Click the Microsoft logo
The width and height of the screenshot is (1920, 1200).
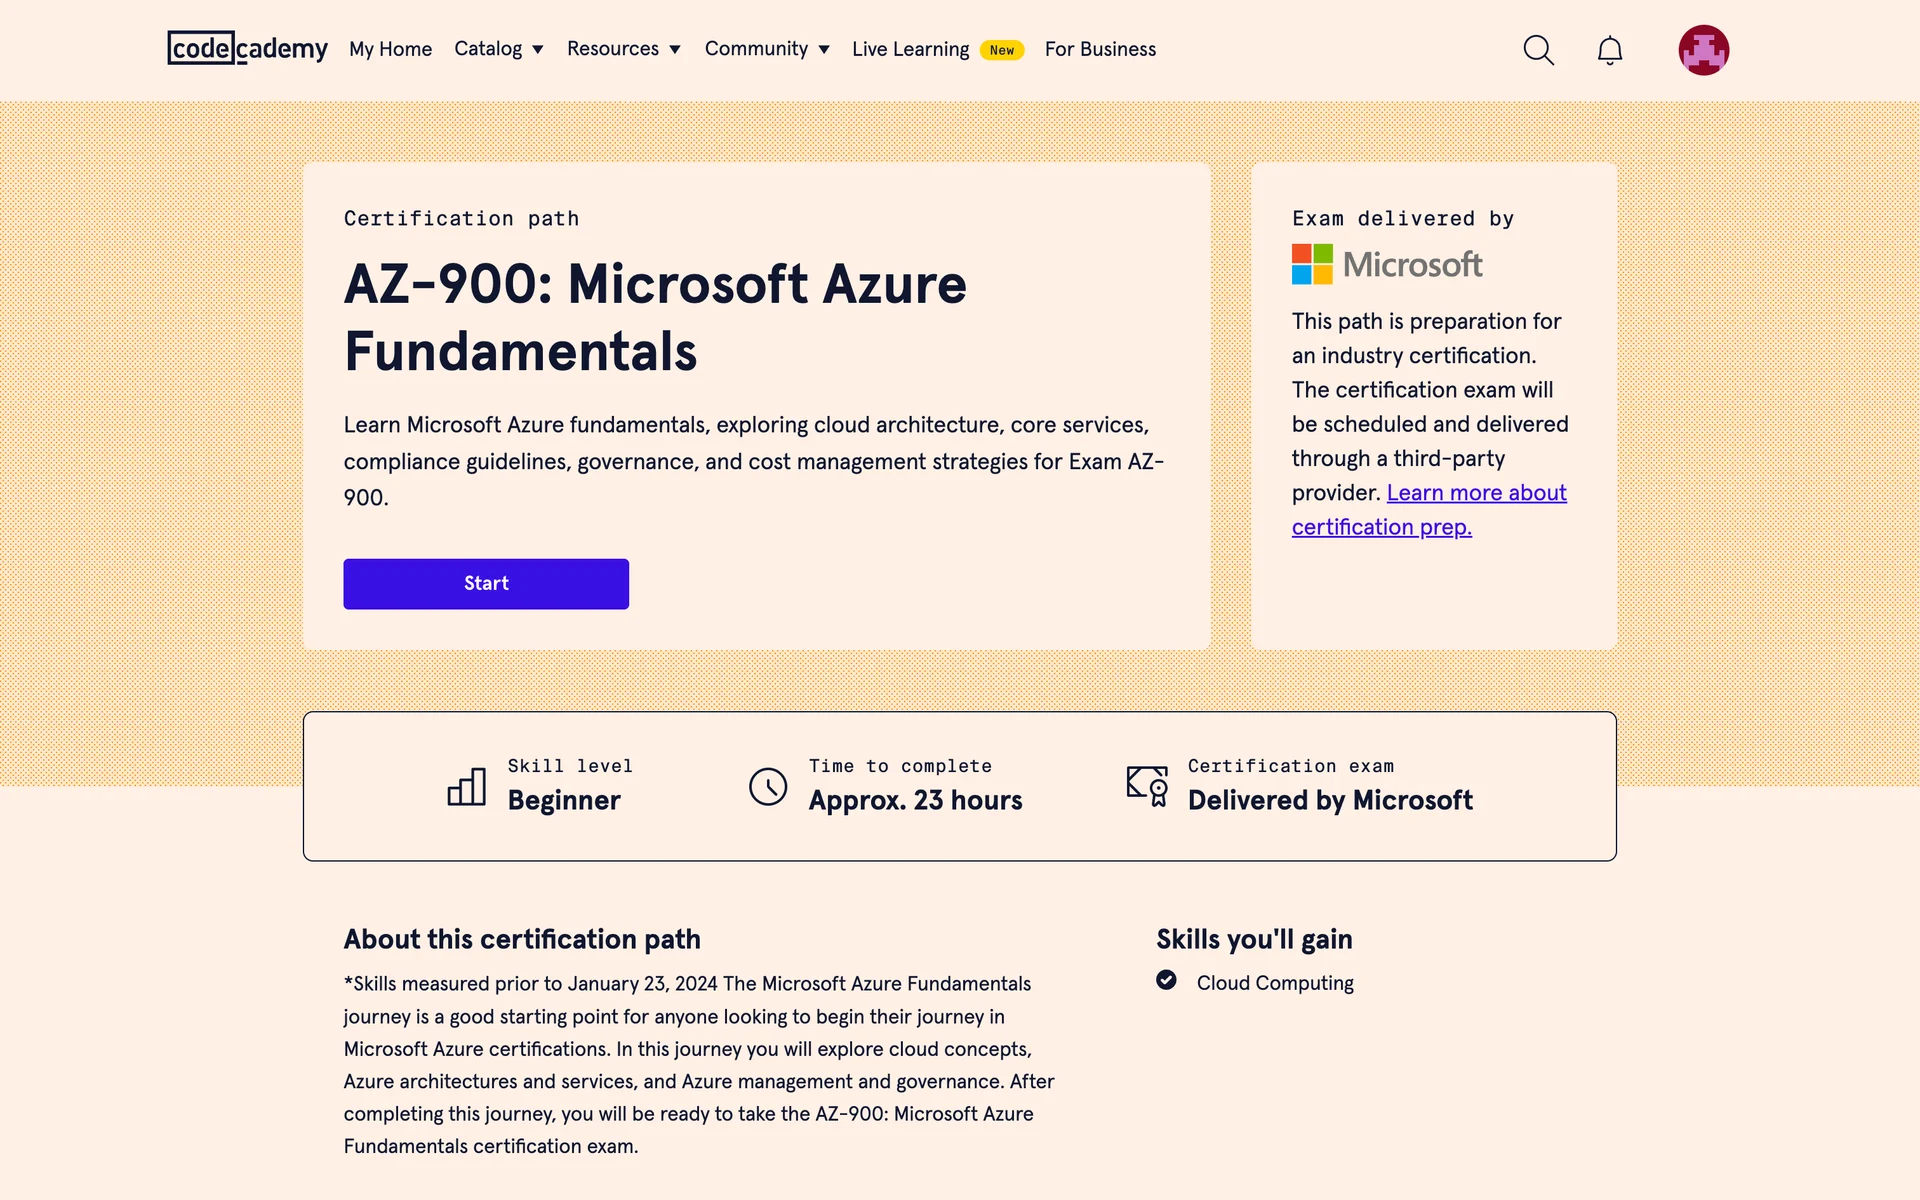point(1386,265)
